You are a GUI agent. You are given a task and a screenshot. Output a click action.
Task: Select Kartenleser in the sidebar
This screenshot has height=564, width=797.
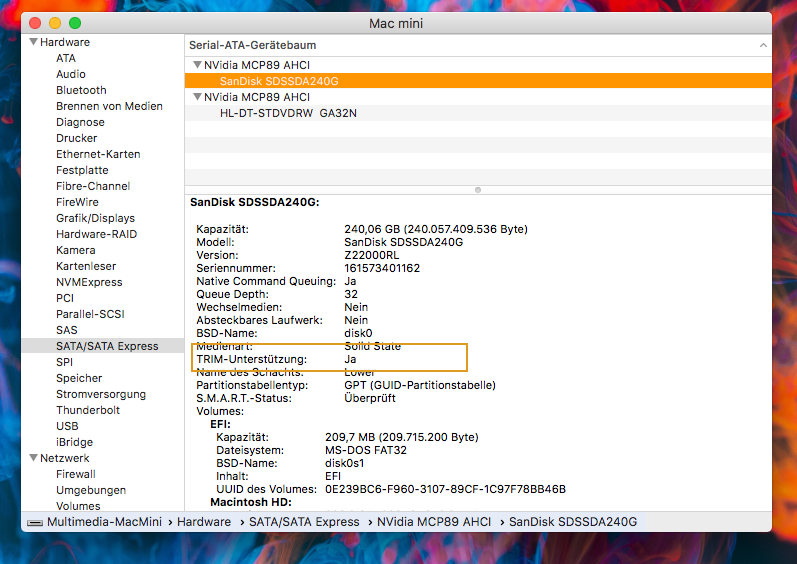pyautogui.click(x=86, y=266)
